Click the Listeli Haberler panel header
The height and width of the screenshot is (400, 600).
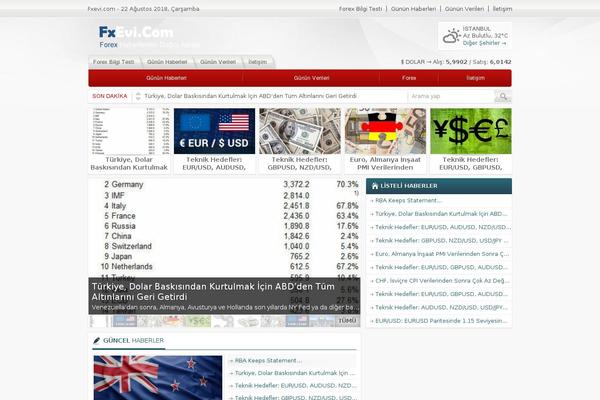[439, 186]
